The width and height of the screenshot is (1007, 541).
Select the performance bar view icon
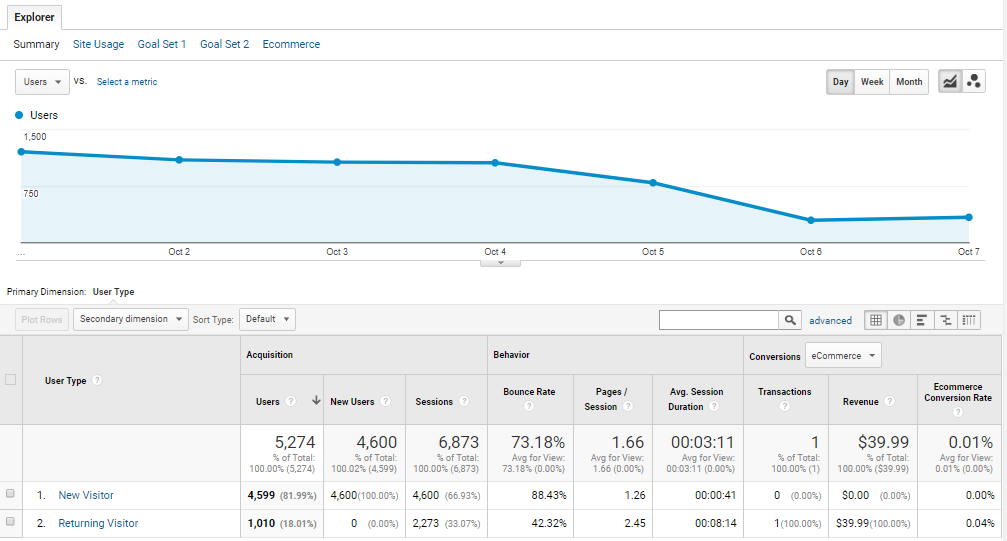922,320
